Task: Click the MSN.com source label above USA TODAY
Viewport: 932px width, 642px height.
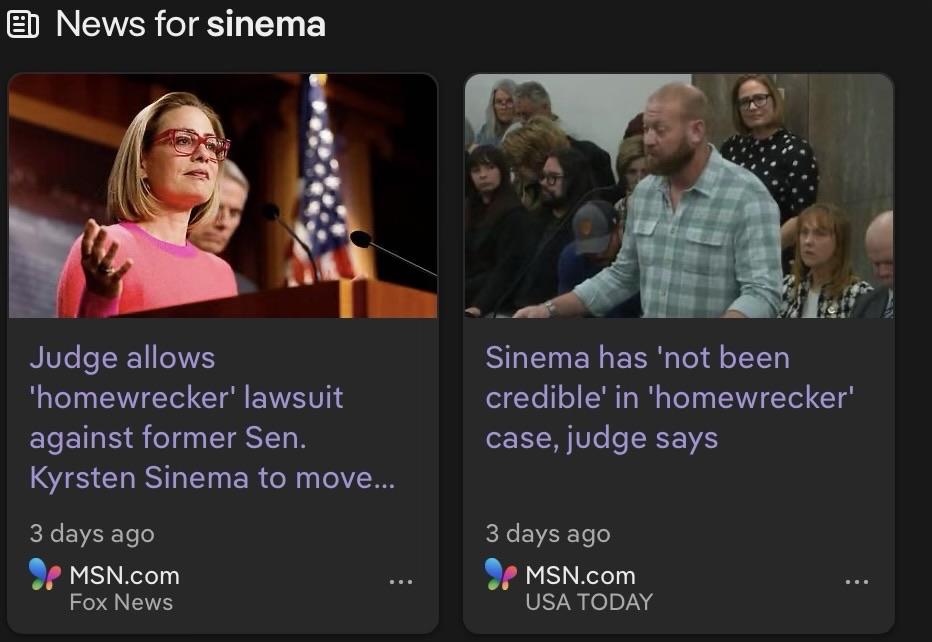Action: (x=580, y=575)
